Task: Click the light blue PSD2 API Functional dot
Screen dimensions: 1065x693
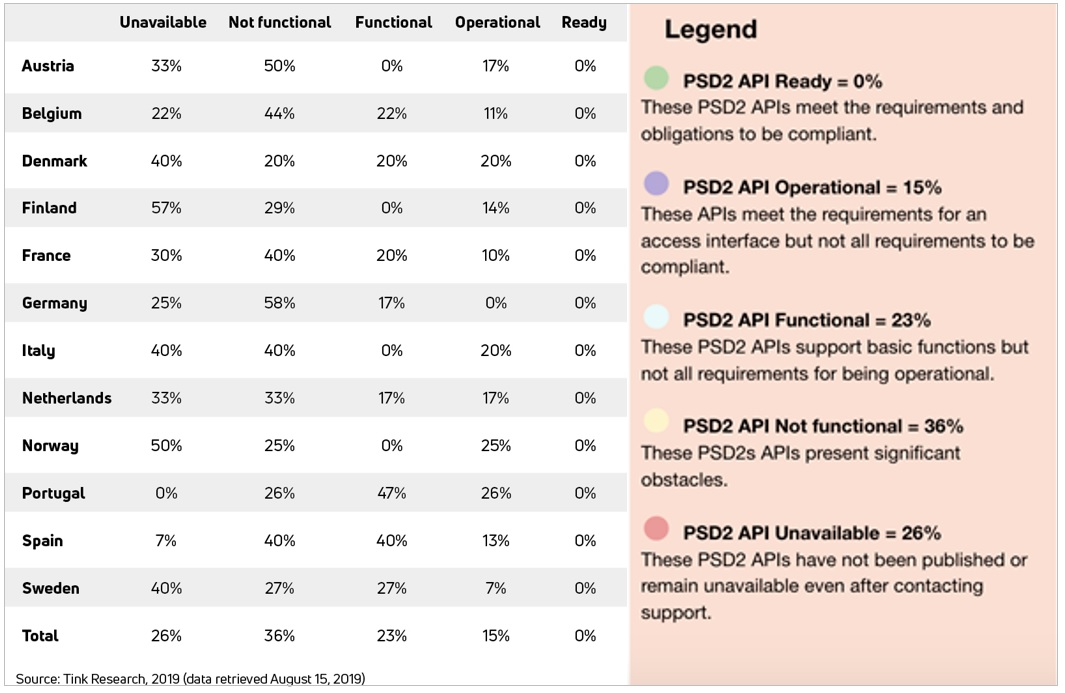Action: 656,317
